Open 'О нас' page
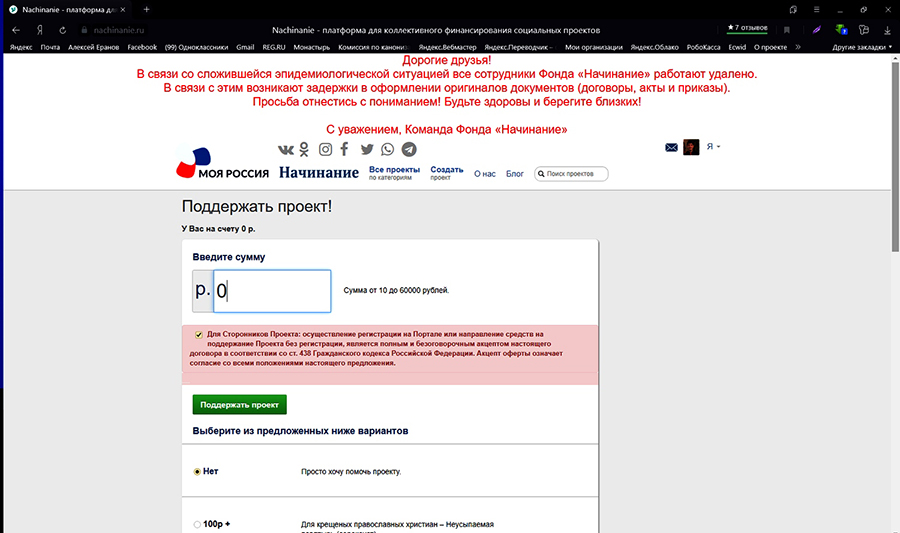900x533 pixels. pyautogui.click(x=484, y=174)
